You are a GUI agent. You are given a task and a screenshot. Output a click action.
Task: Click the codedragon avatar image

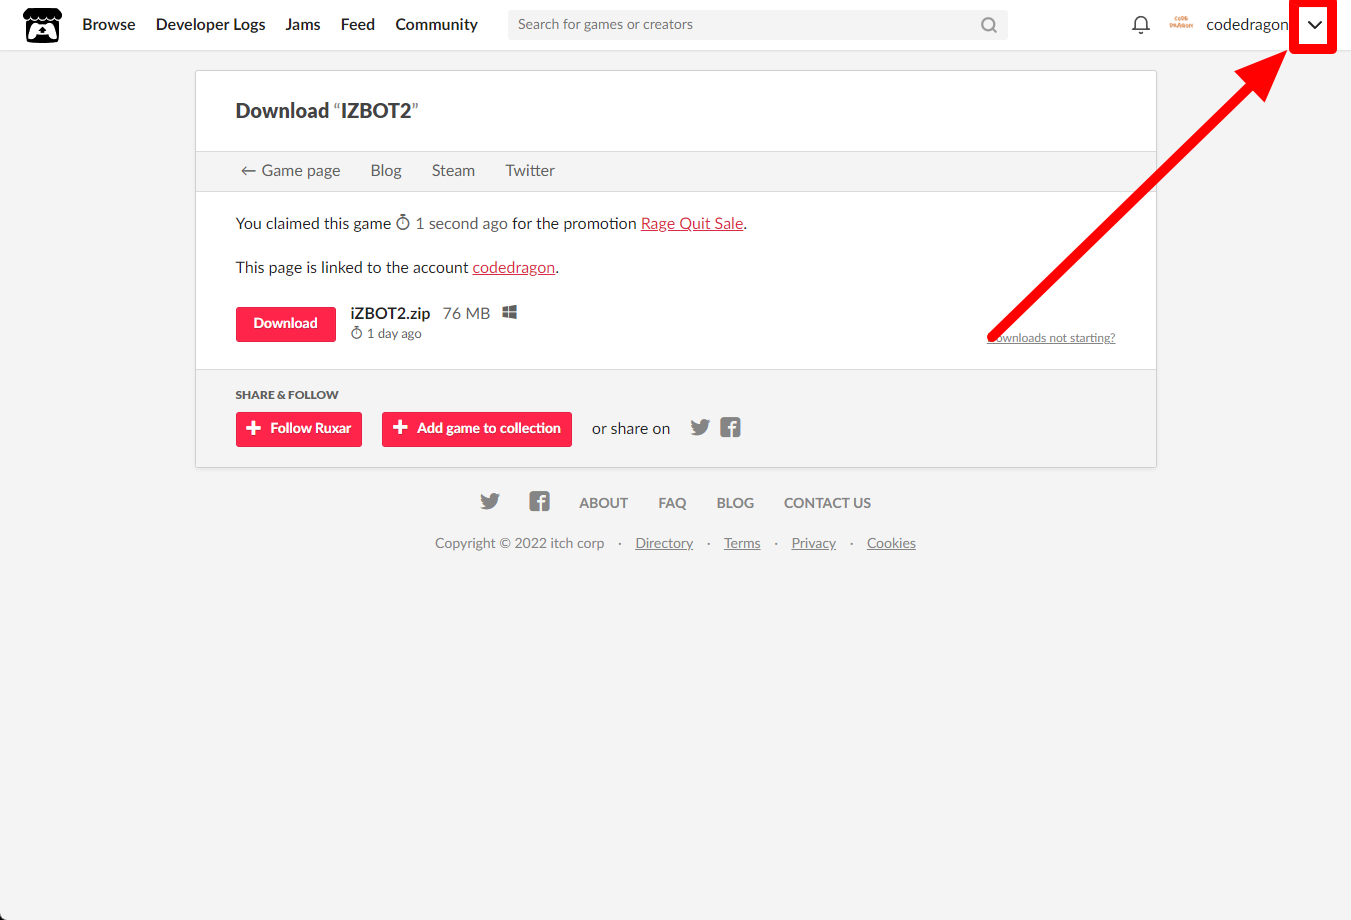coord(1181,24)
